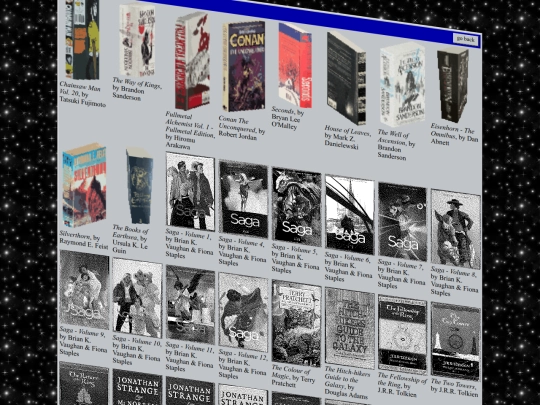This screenshot has width=540, height=405.
Task: Open The Colour of Magic cover
Action: pos(296,323)
